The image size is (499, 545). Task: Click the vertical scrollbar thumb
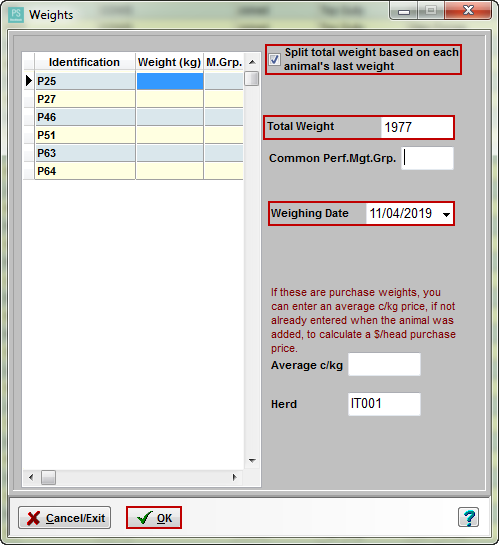pyautogui.click(x=252, y=79)
